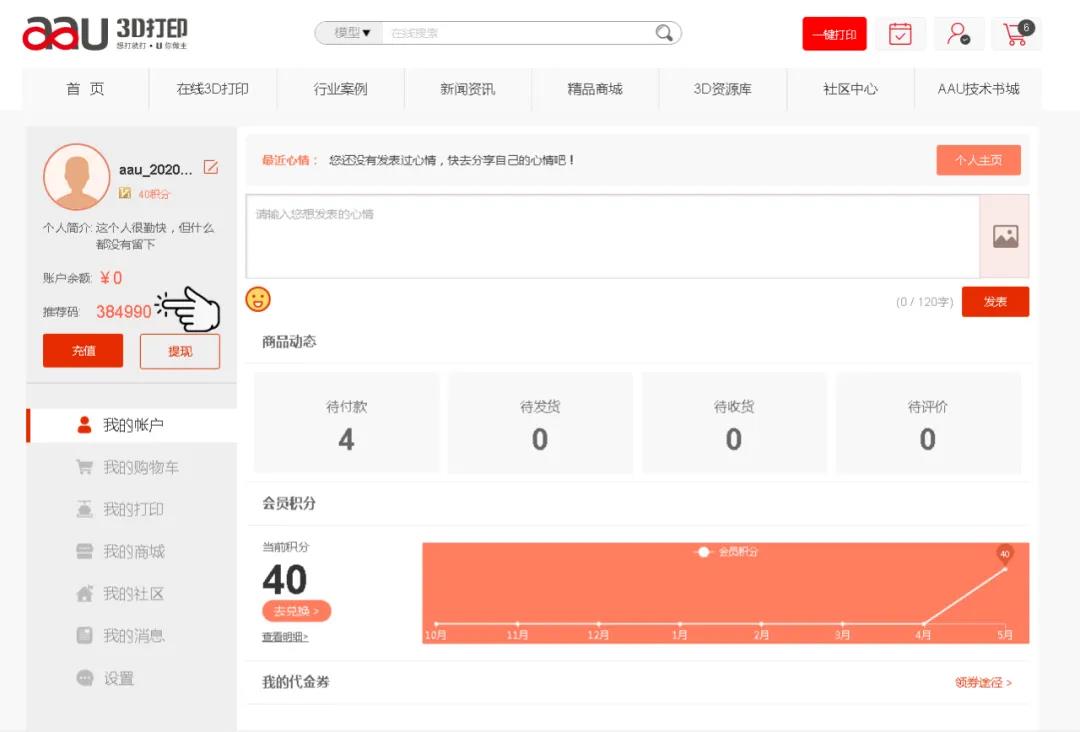
Task: Edit profile via pencil icon beside username
Action: coord(211,168)
